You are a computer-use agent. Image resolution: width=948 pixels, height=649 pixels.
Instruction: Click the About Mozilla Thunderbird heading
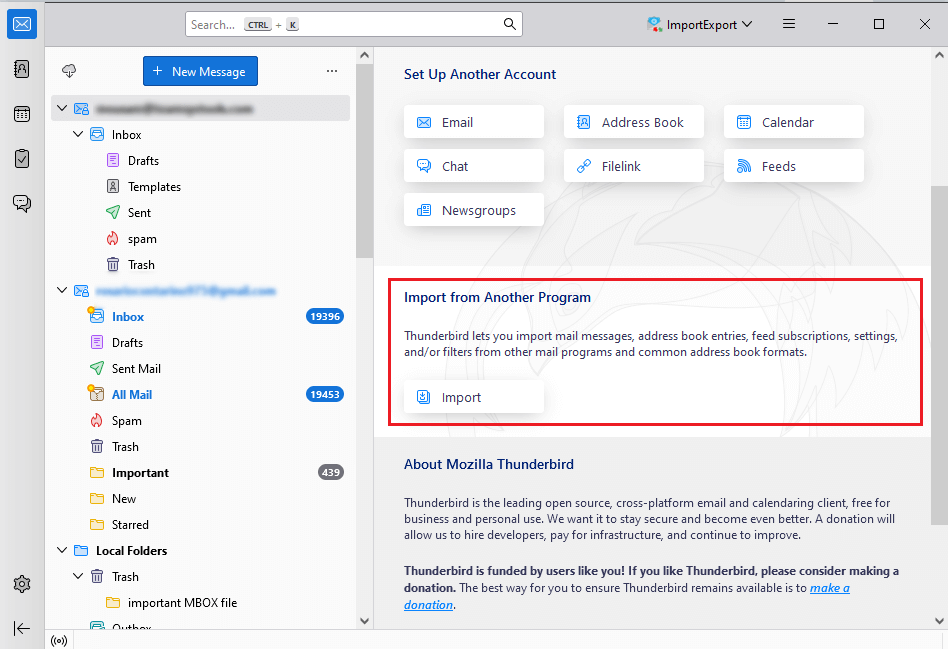[489, 464]
